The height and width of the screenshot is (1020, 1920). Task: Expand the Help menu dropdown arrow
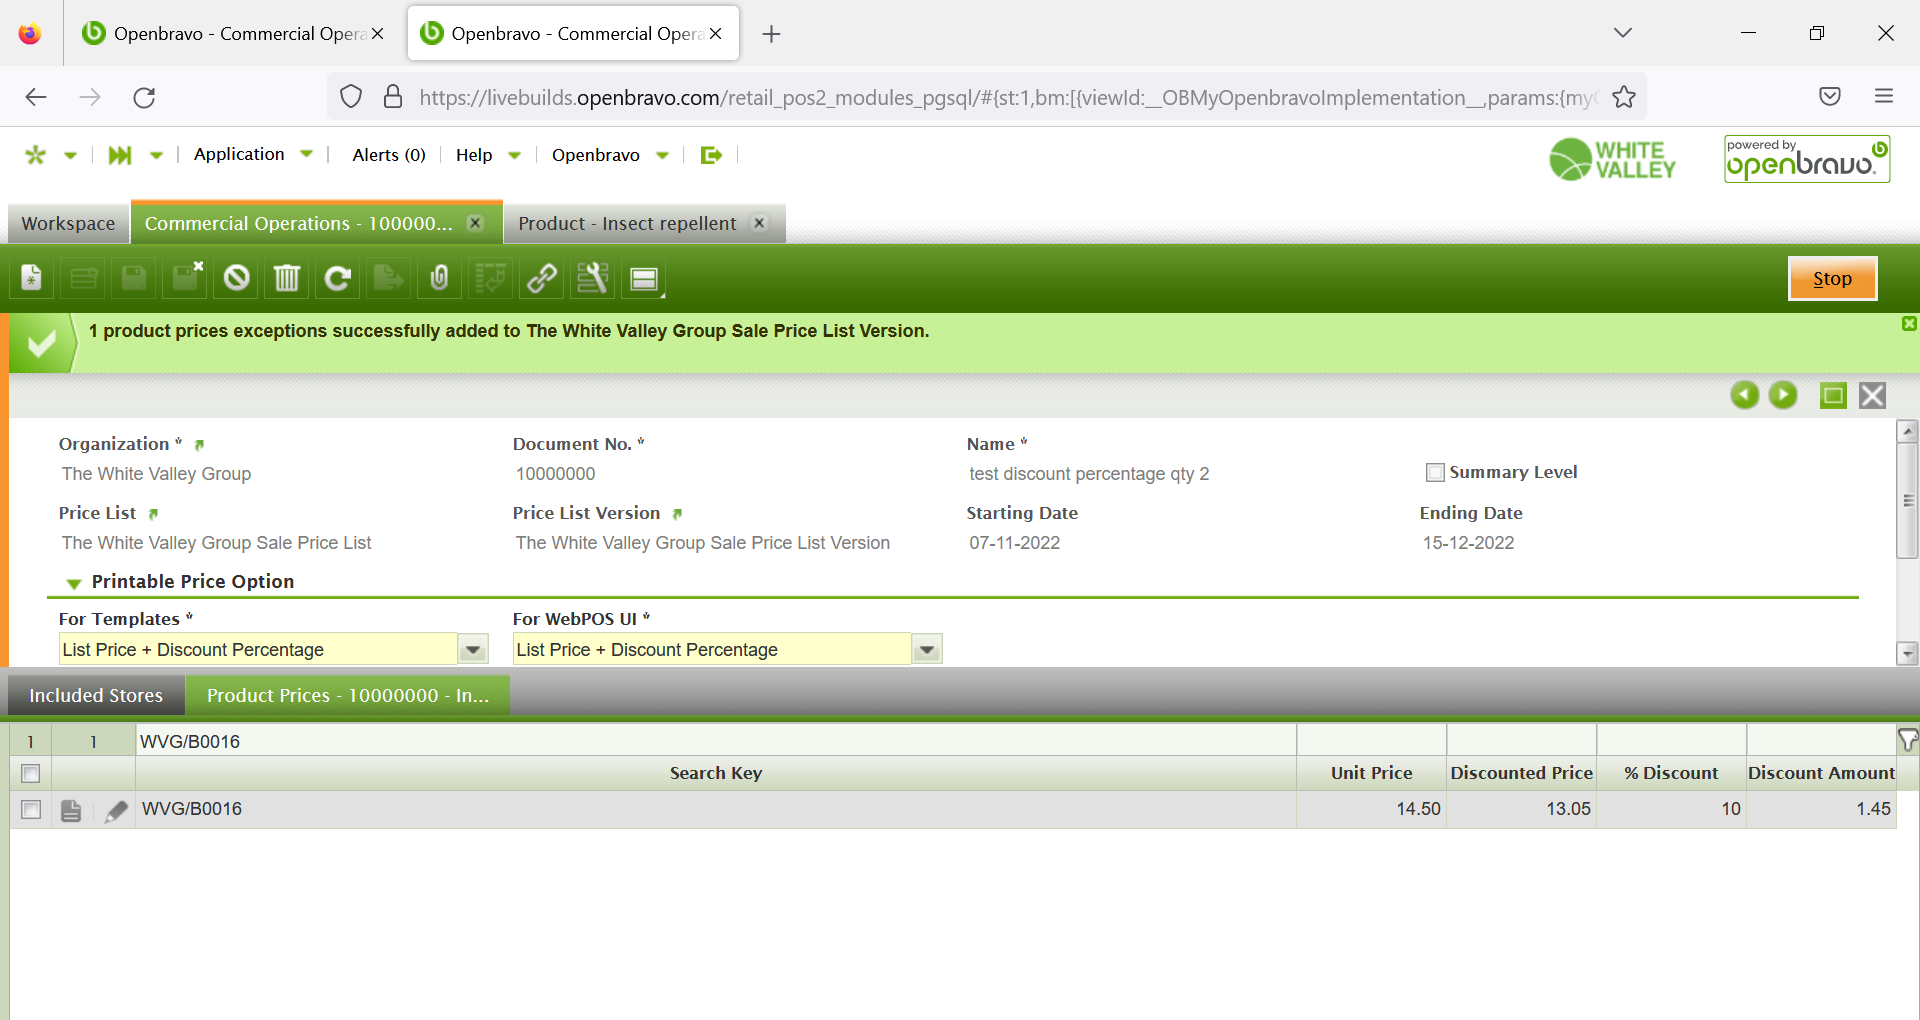point(514,155)
